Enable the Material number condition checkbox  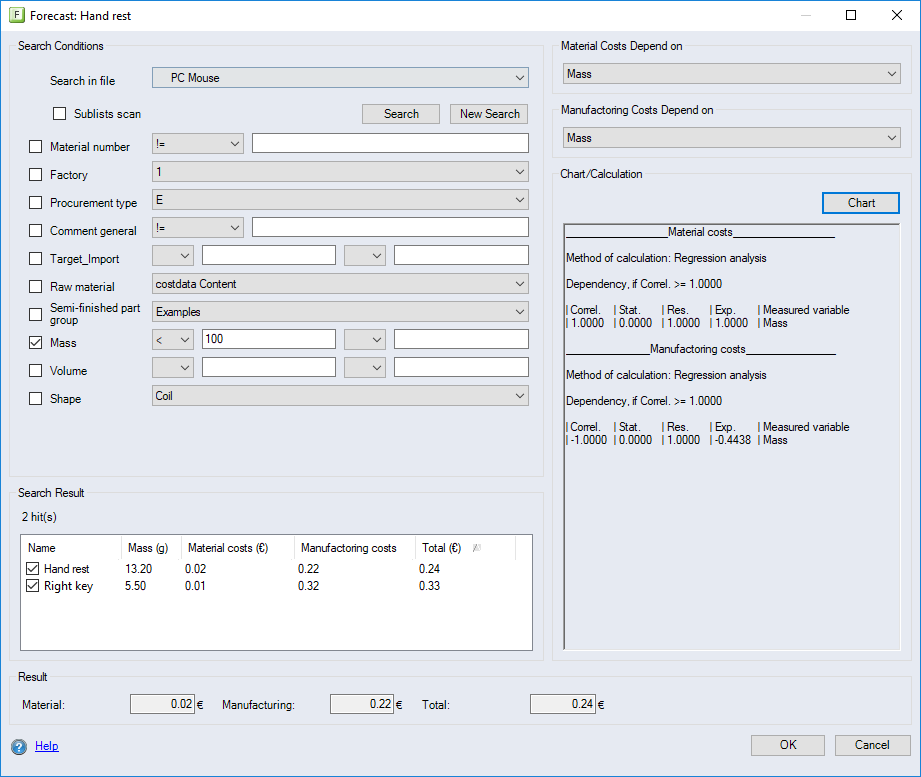click(x=36, y=147)
